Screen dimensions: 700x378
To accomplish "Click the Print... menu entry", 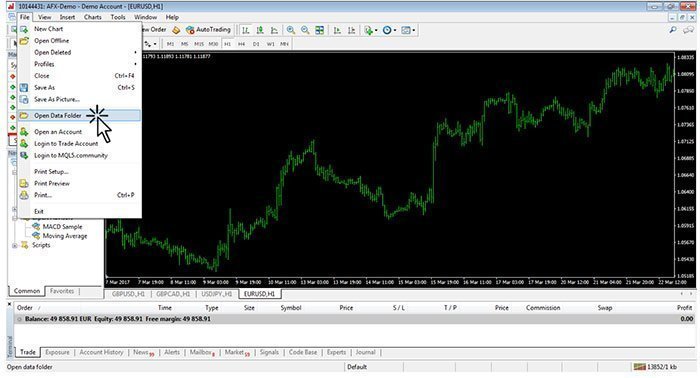I will [x=79, y=195].
